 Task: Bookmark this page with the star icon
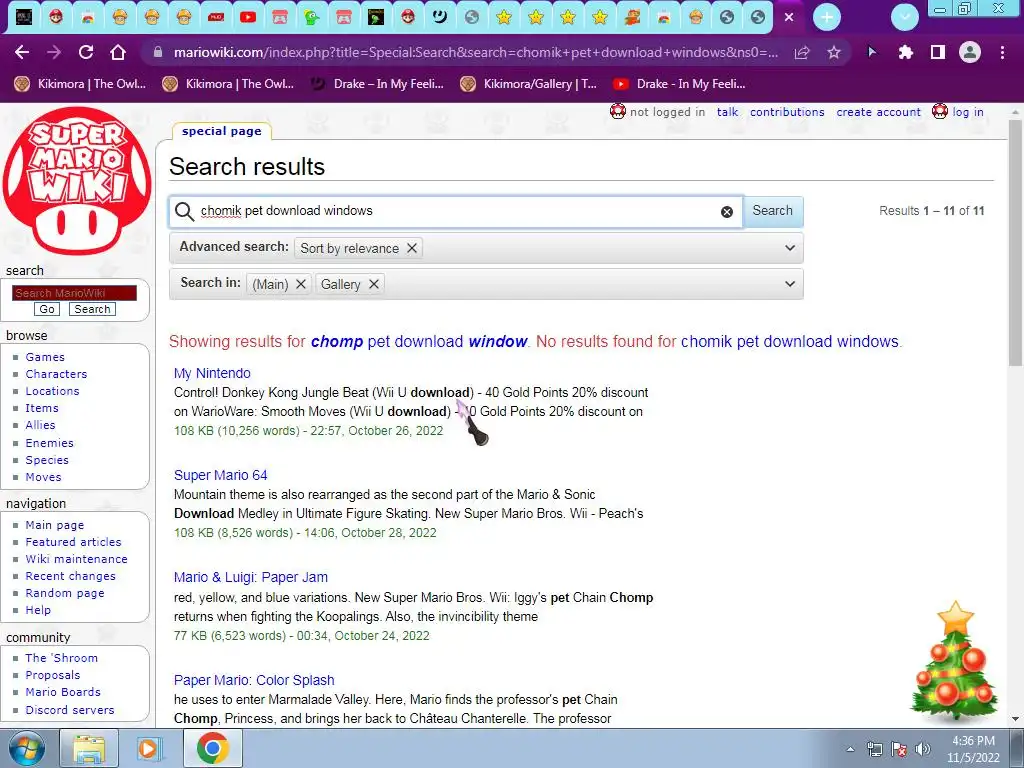pos(834,52)
